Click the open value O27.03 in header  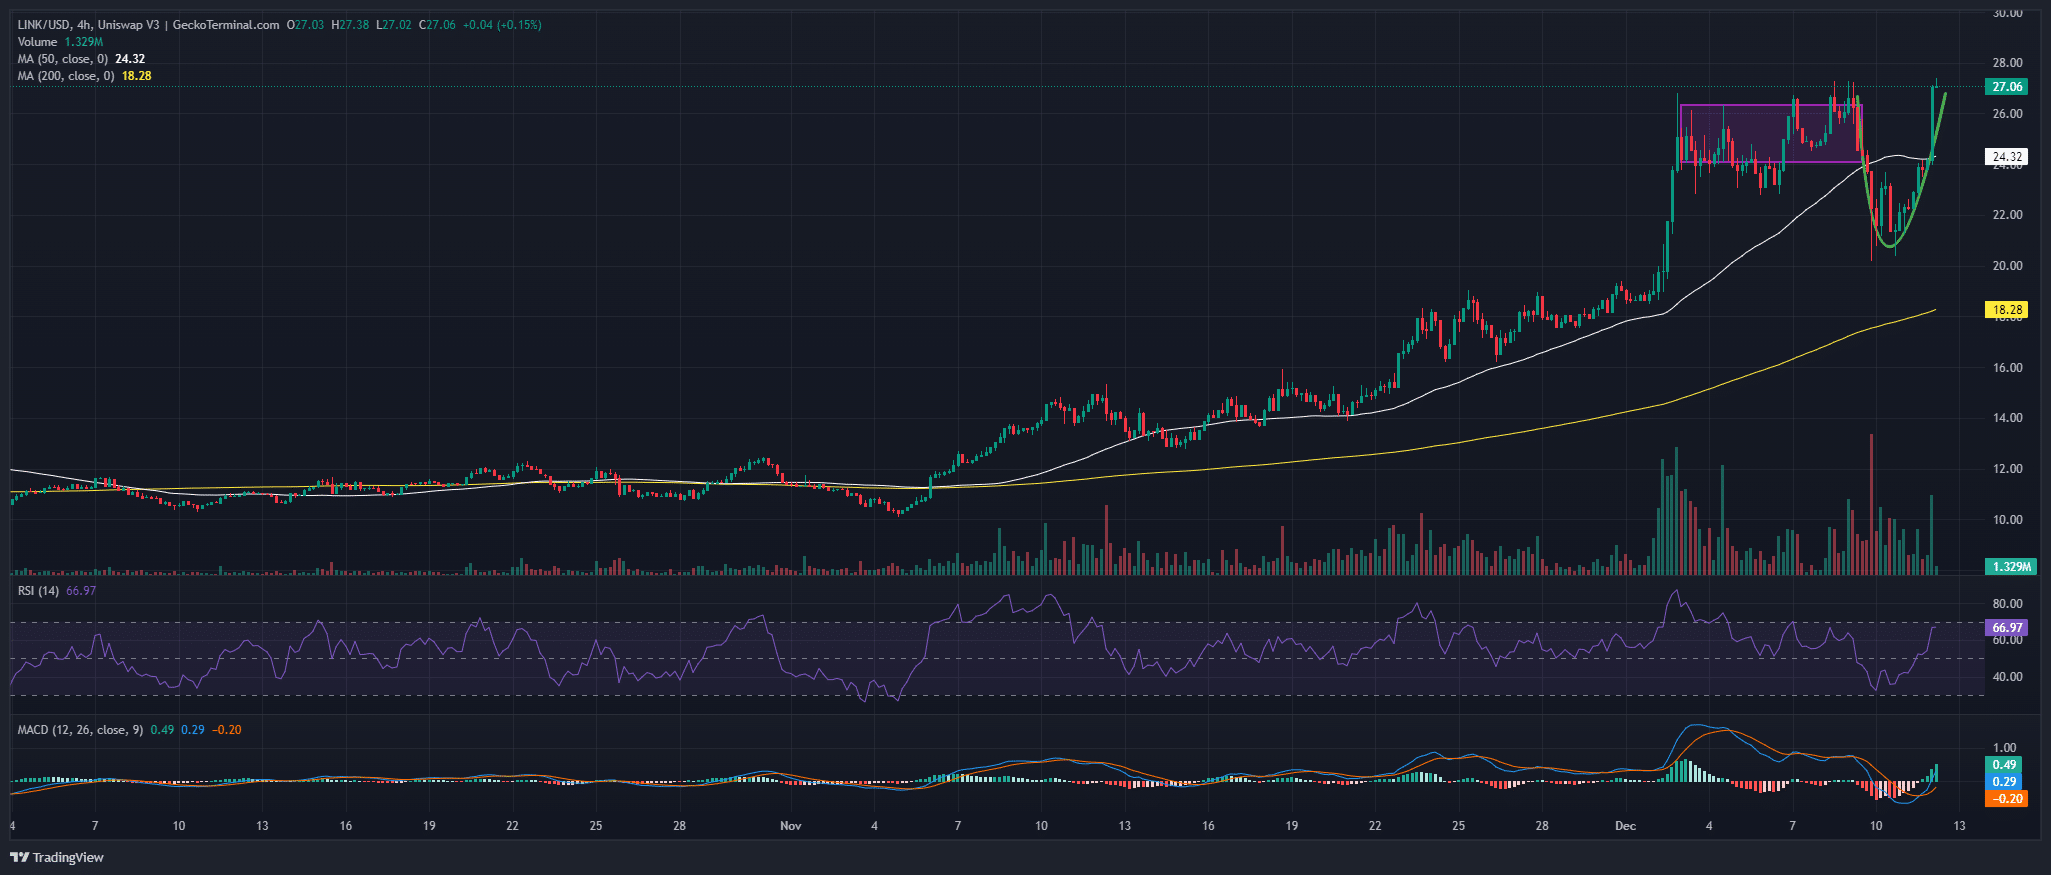pos(306,25)
